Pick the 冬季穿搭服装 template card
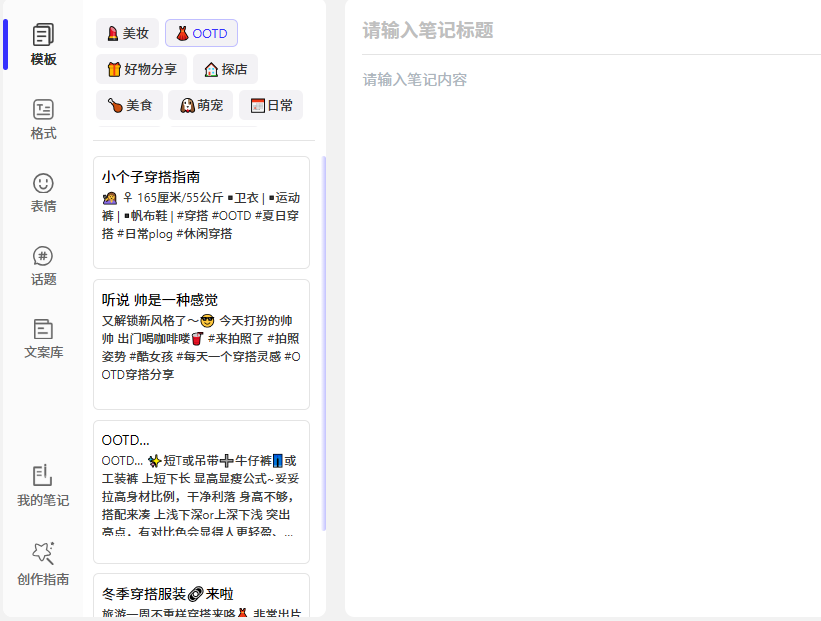The height and width of the screenshot is (621, 821). tap(201, 596)
